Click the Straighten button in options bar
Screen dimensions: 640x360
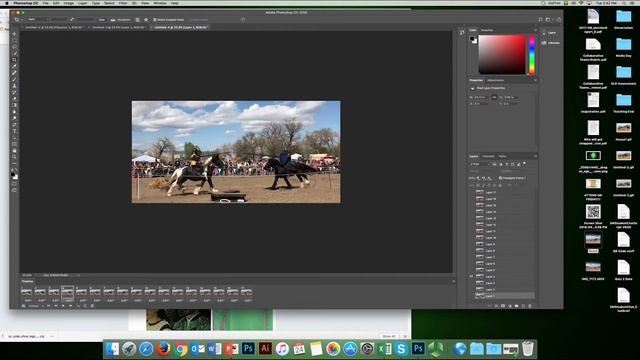(x=120, y=20)
